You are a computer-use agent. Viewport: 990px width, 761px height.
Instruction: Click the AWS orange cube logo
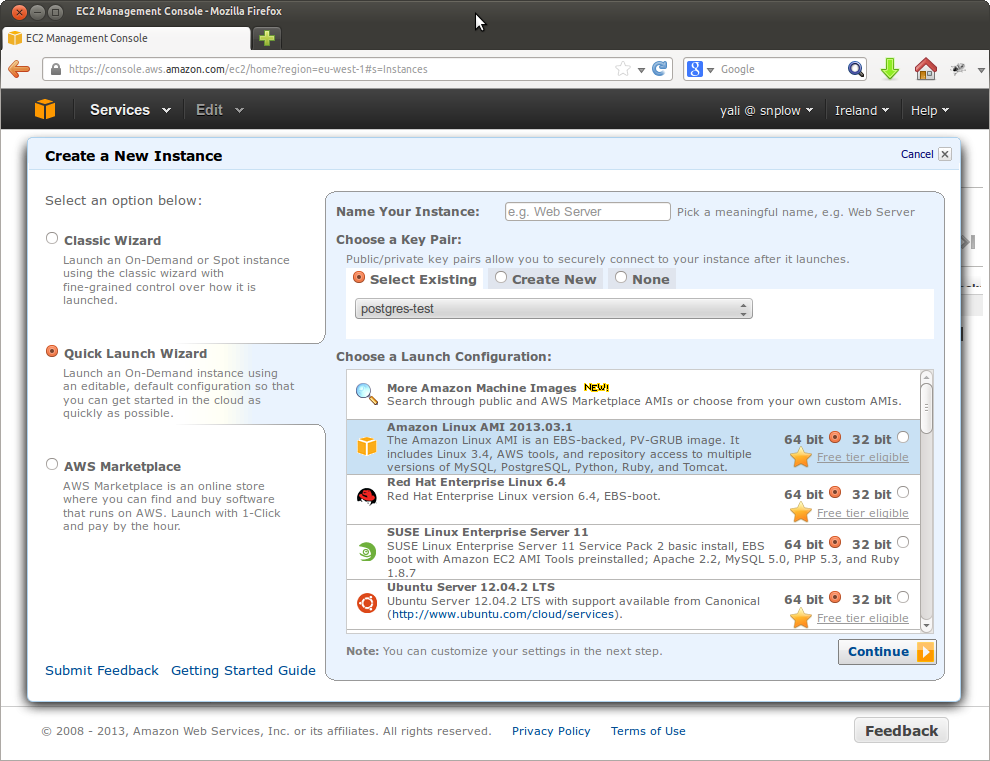pos(45,109)
